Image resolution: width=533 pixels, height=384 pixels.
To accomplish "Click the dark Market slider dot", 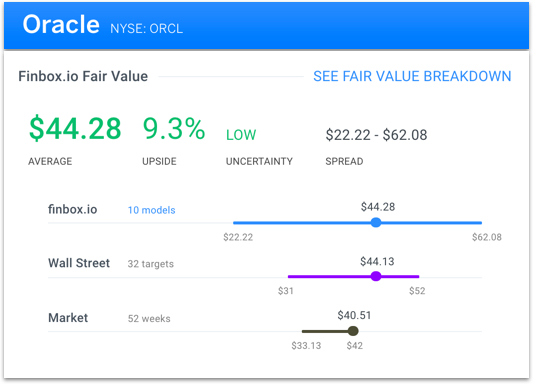I will [x=353, y=331].
